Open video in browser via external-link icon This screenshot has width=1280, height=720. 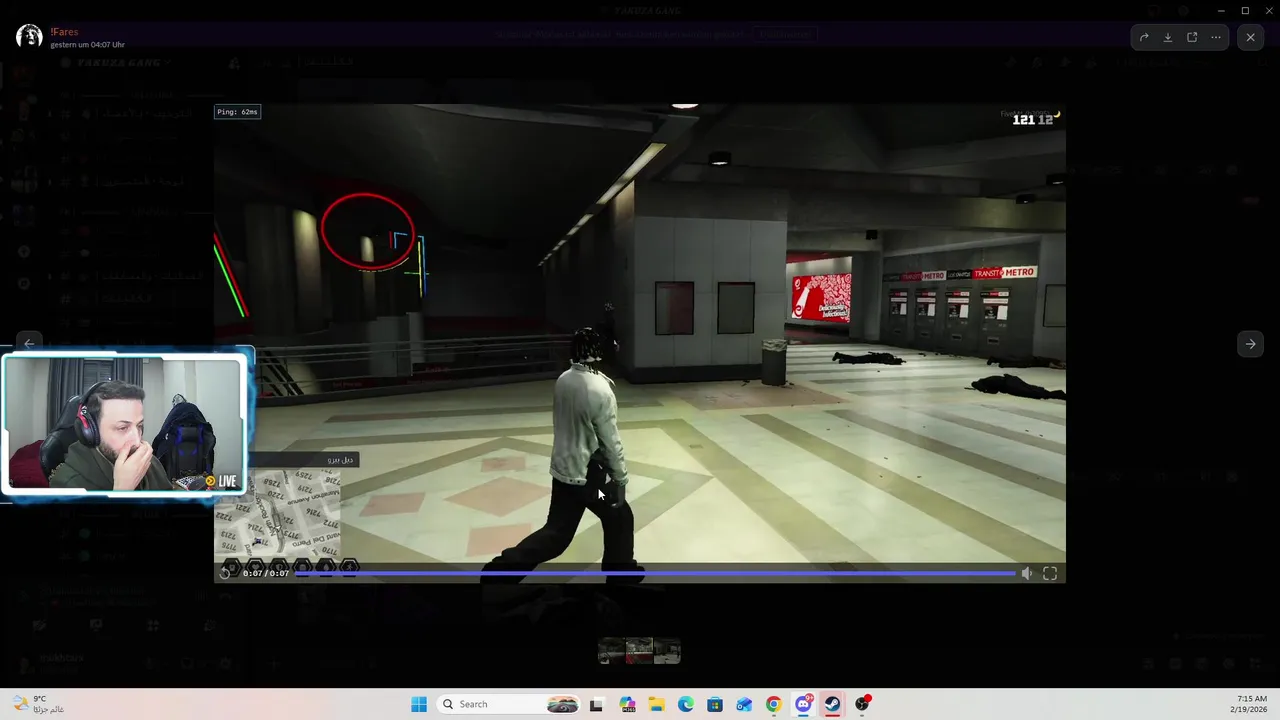(x=1192, y=37)
